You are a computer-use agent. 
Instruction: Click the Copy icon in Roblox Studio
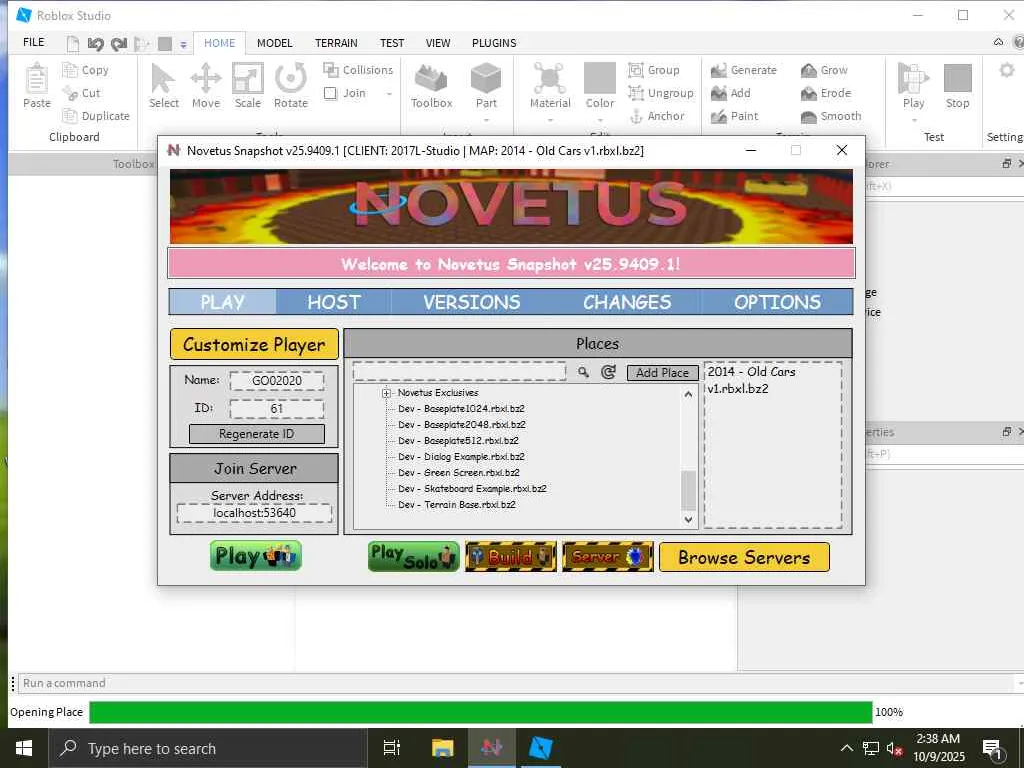pos(70,69)
